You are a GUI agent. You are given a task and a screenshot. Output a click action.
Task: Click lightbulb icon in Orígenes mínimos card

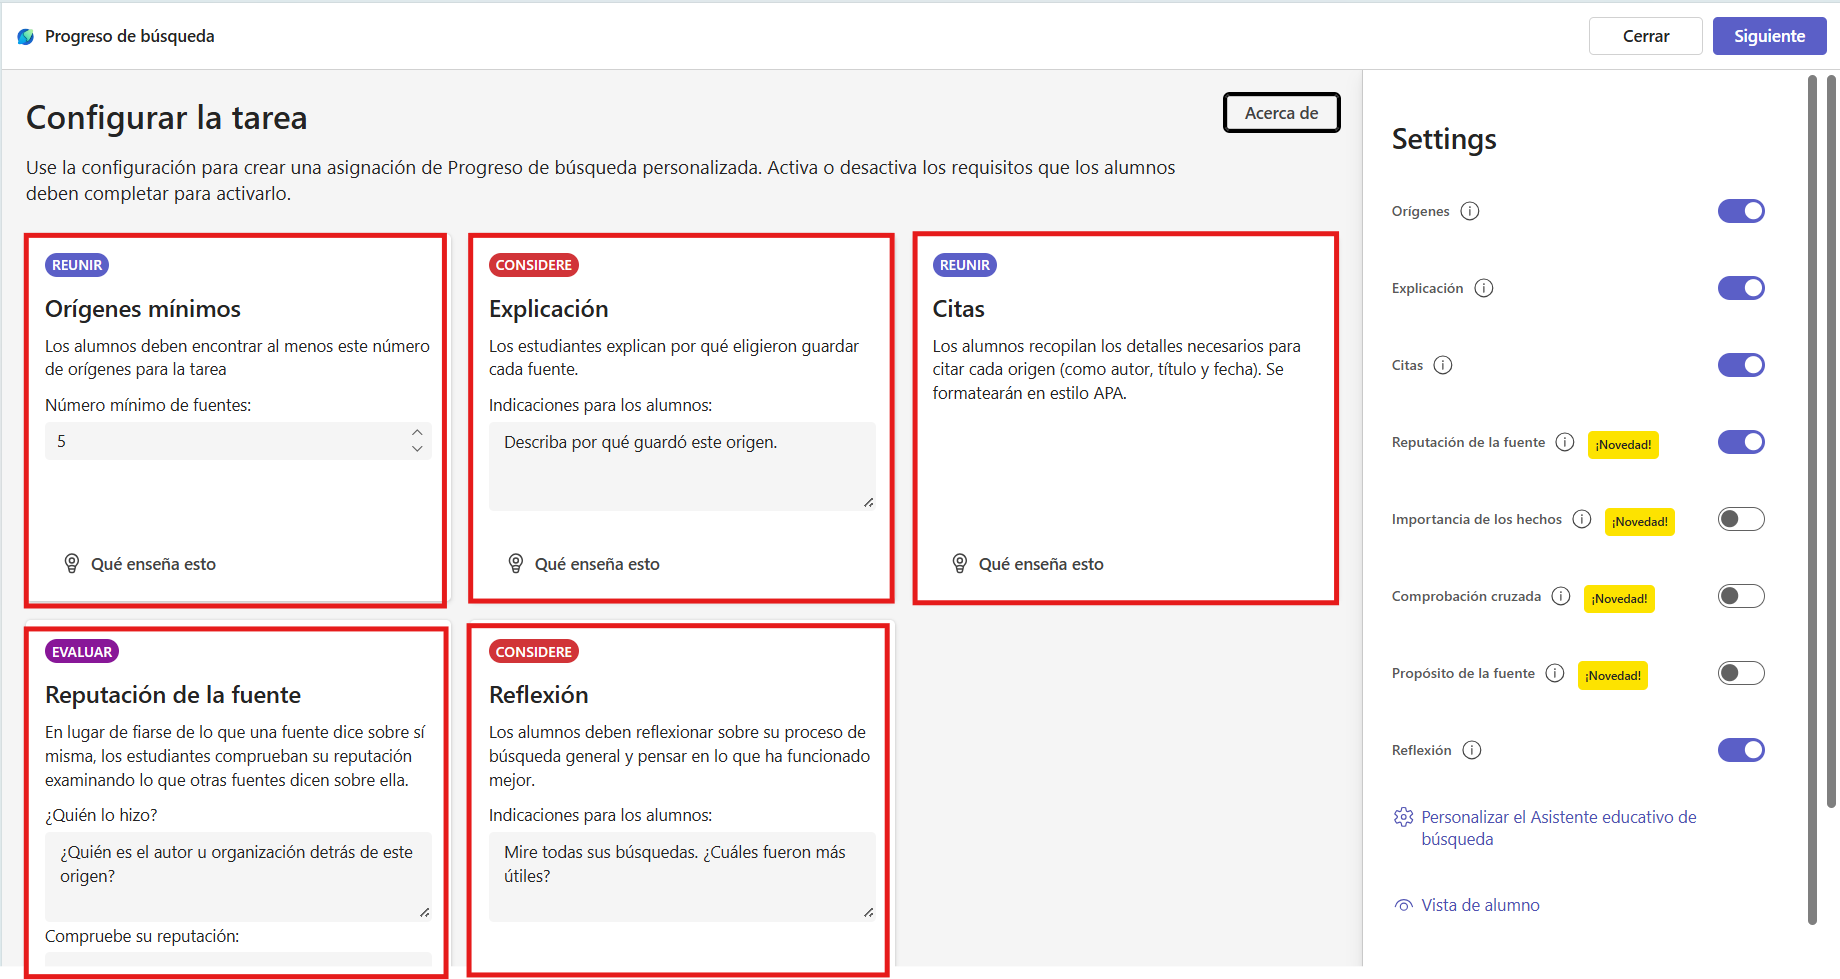(72, 564)
